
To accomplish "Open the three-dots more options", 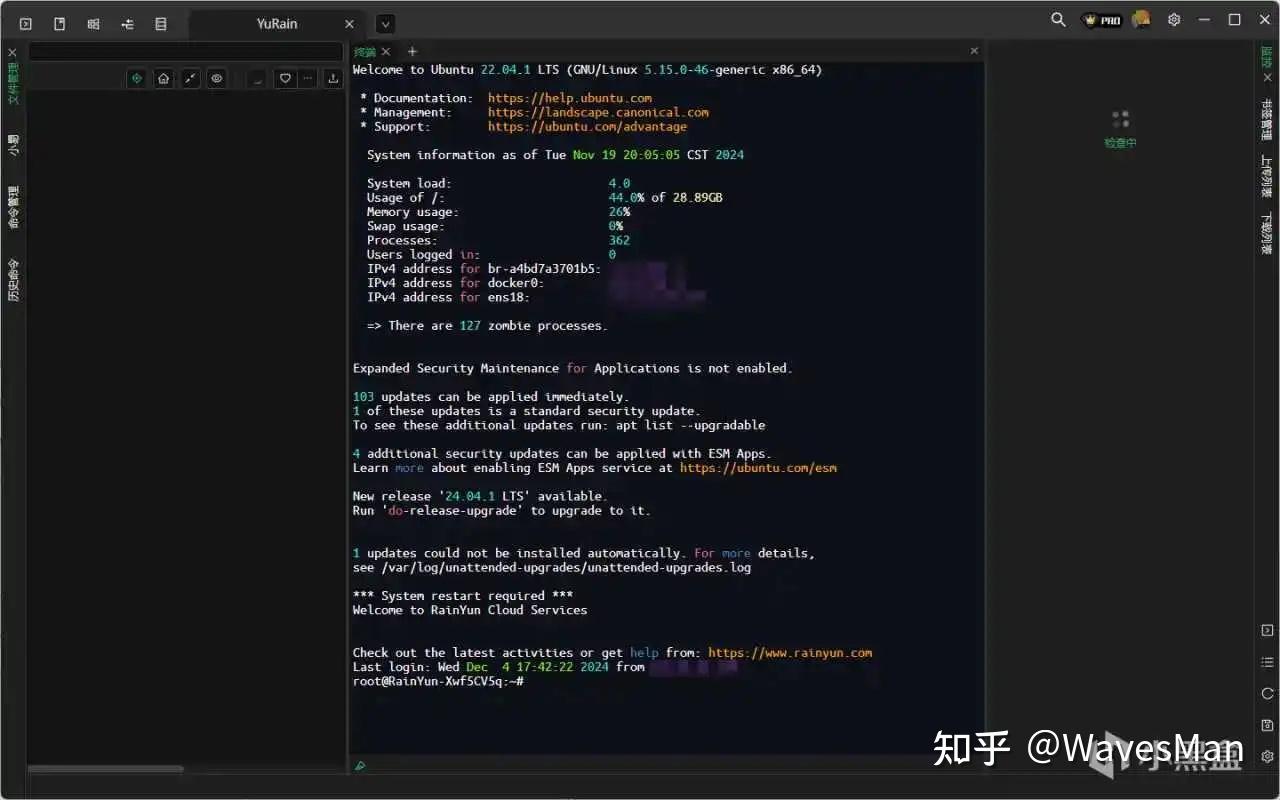I will tap(307, 78).
